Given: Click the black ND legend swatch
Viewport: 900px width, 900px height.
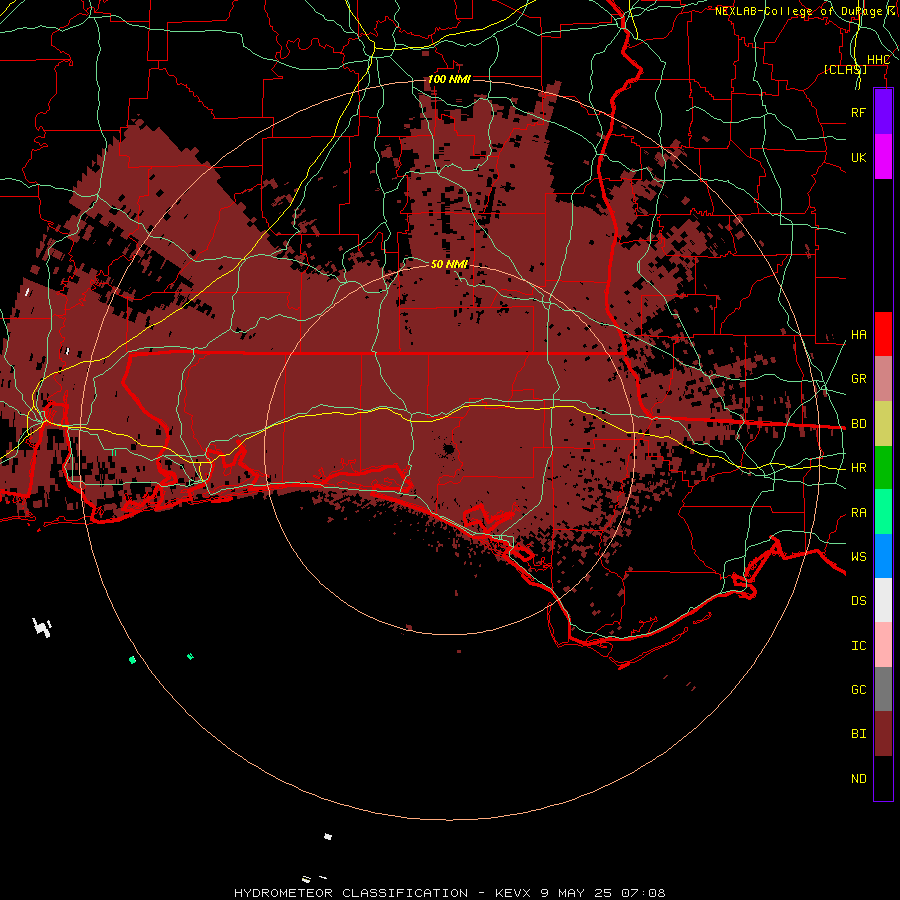Looking at the screenshot, I should (x=883, y=778).
